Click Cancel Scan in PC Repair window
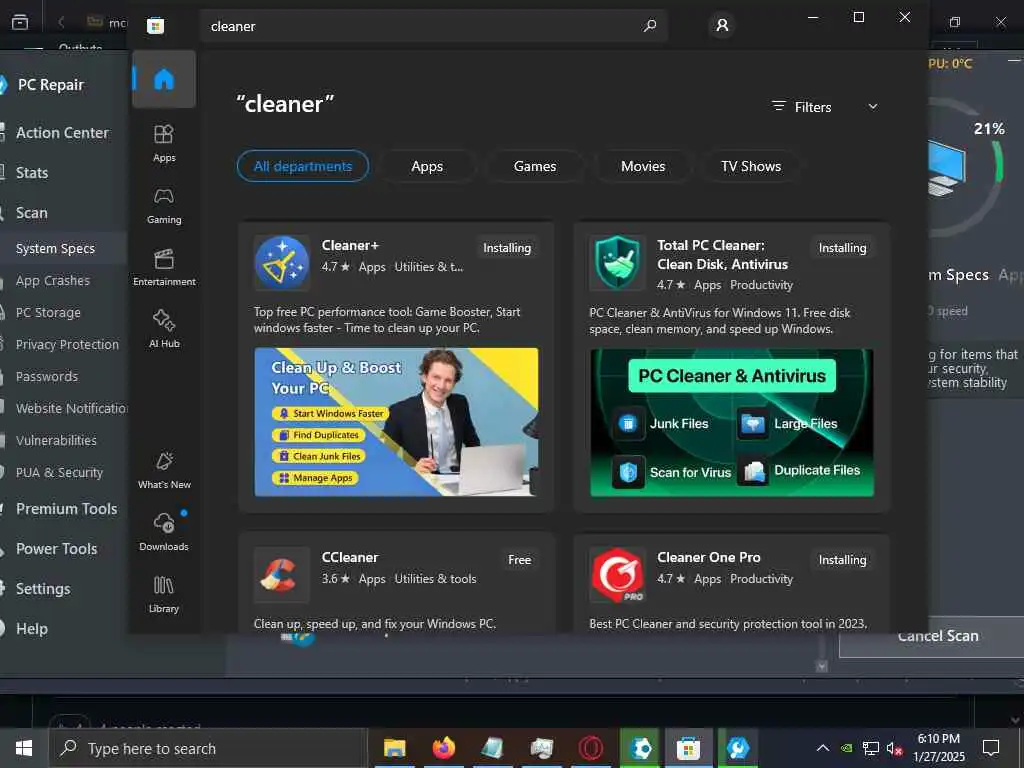Viewport: 1024px width, 768px height. click(938, 636)
